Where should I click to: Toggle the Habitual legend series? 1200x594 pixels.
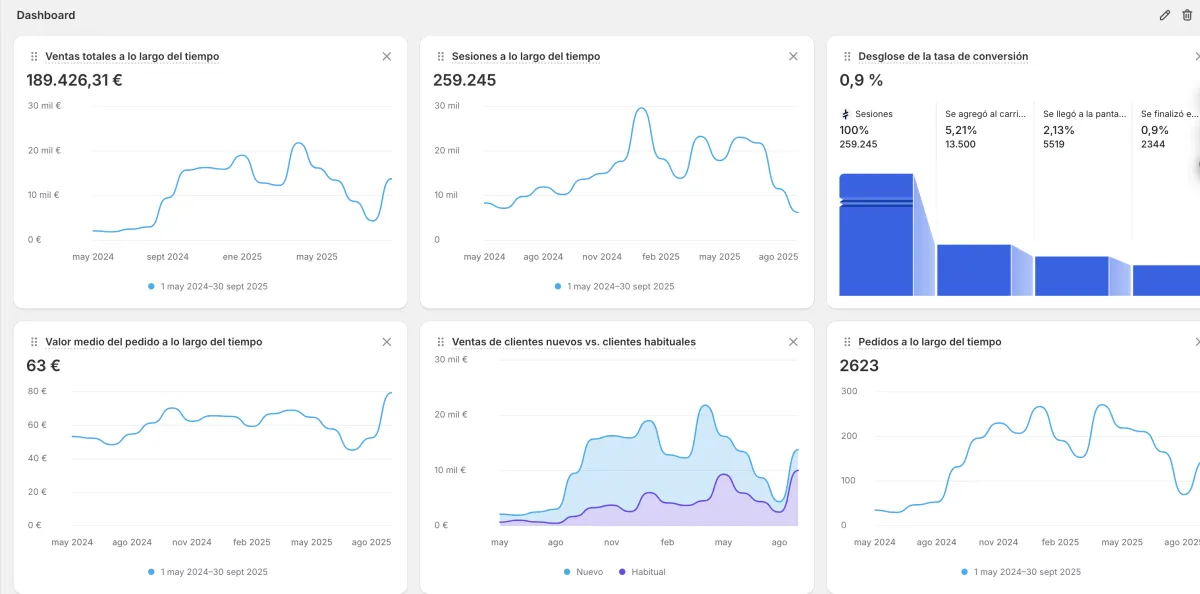coord(642,572)
